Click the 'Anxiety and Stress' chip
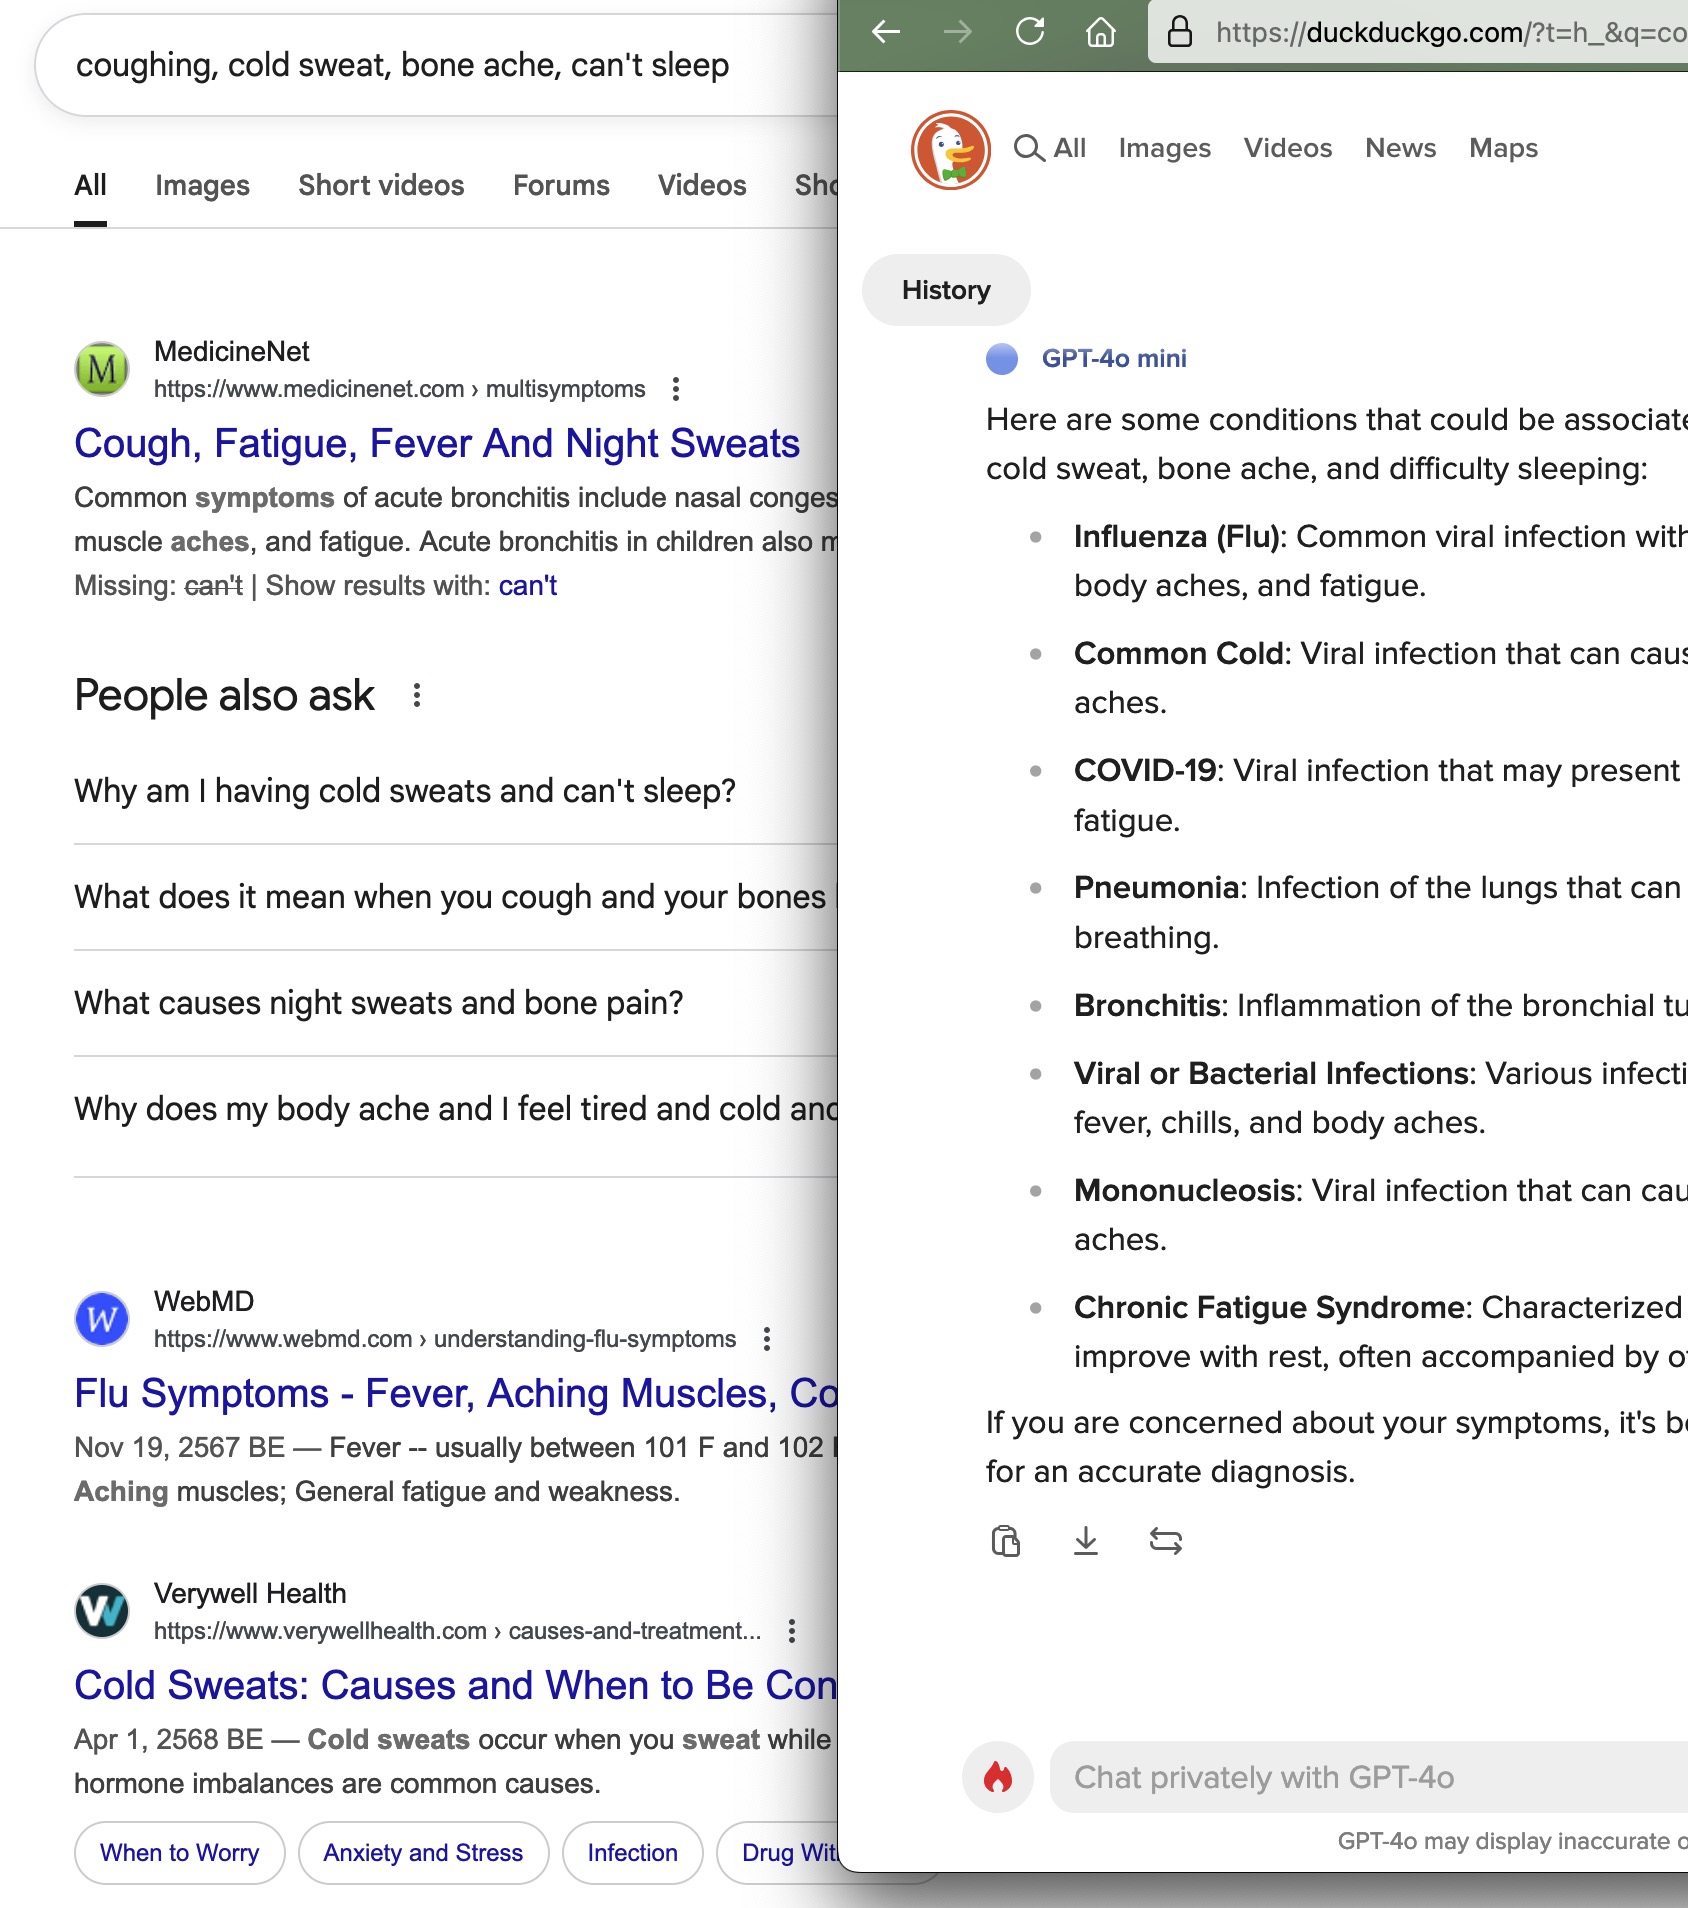The image size is (1688, 1908). (x=423, y=1853)
